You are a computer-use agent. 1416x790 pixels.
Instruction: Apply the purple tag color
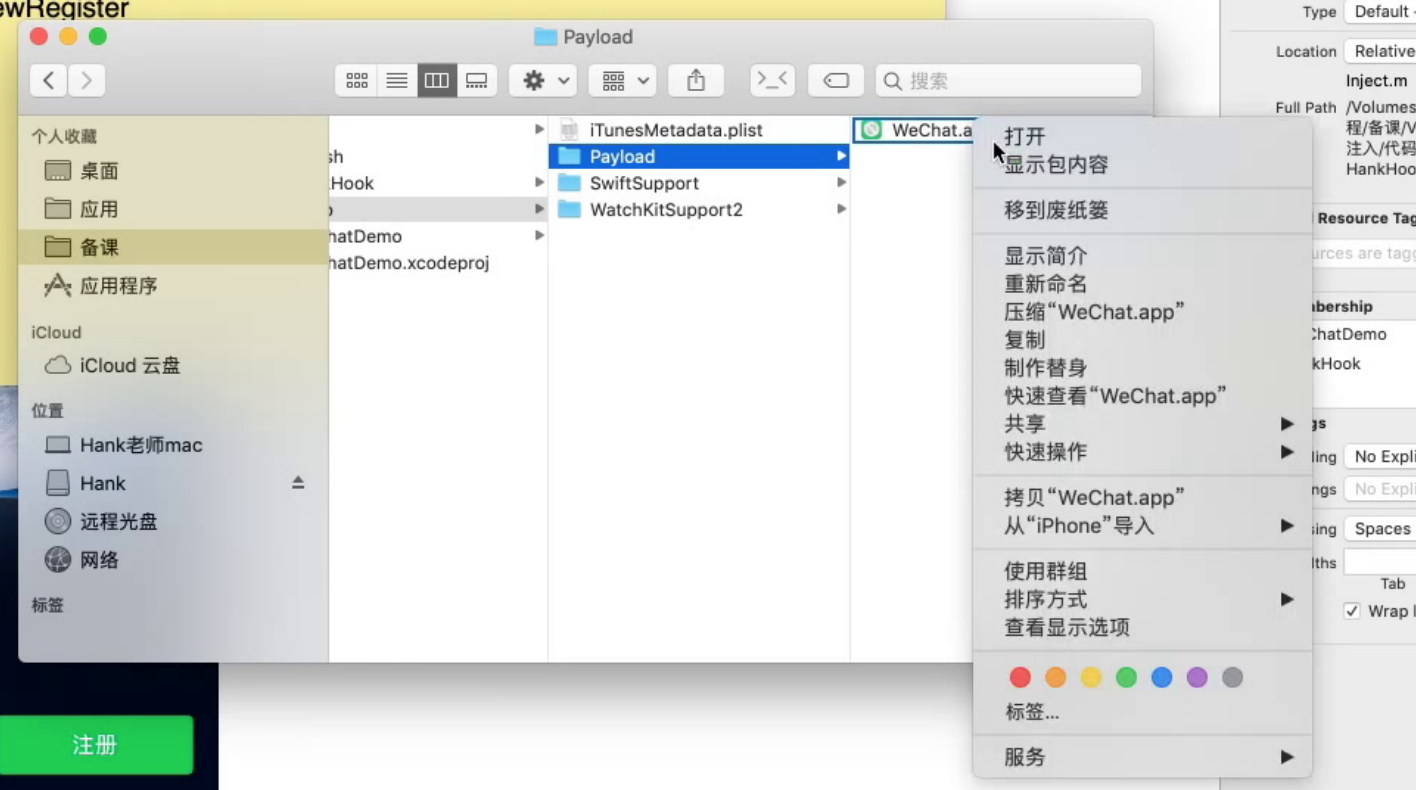pos(1197,678)
